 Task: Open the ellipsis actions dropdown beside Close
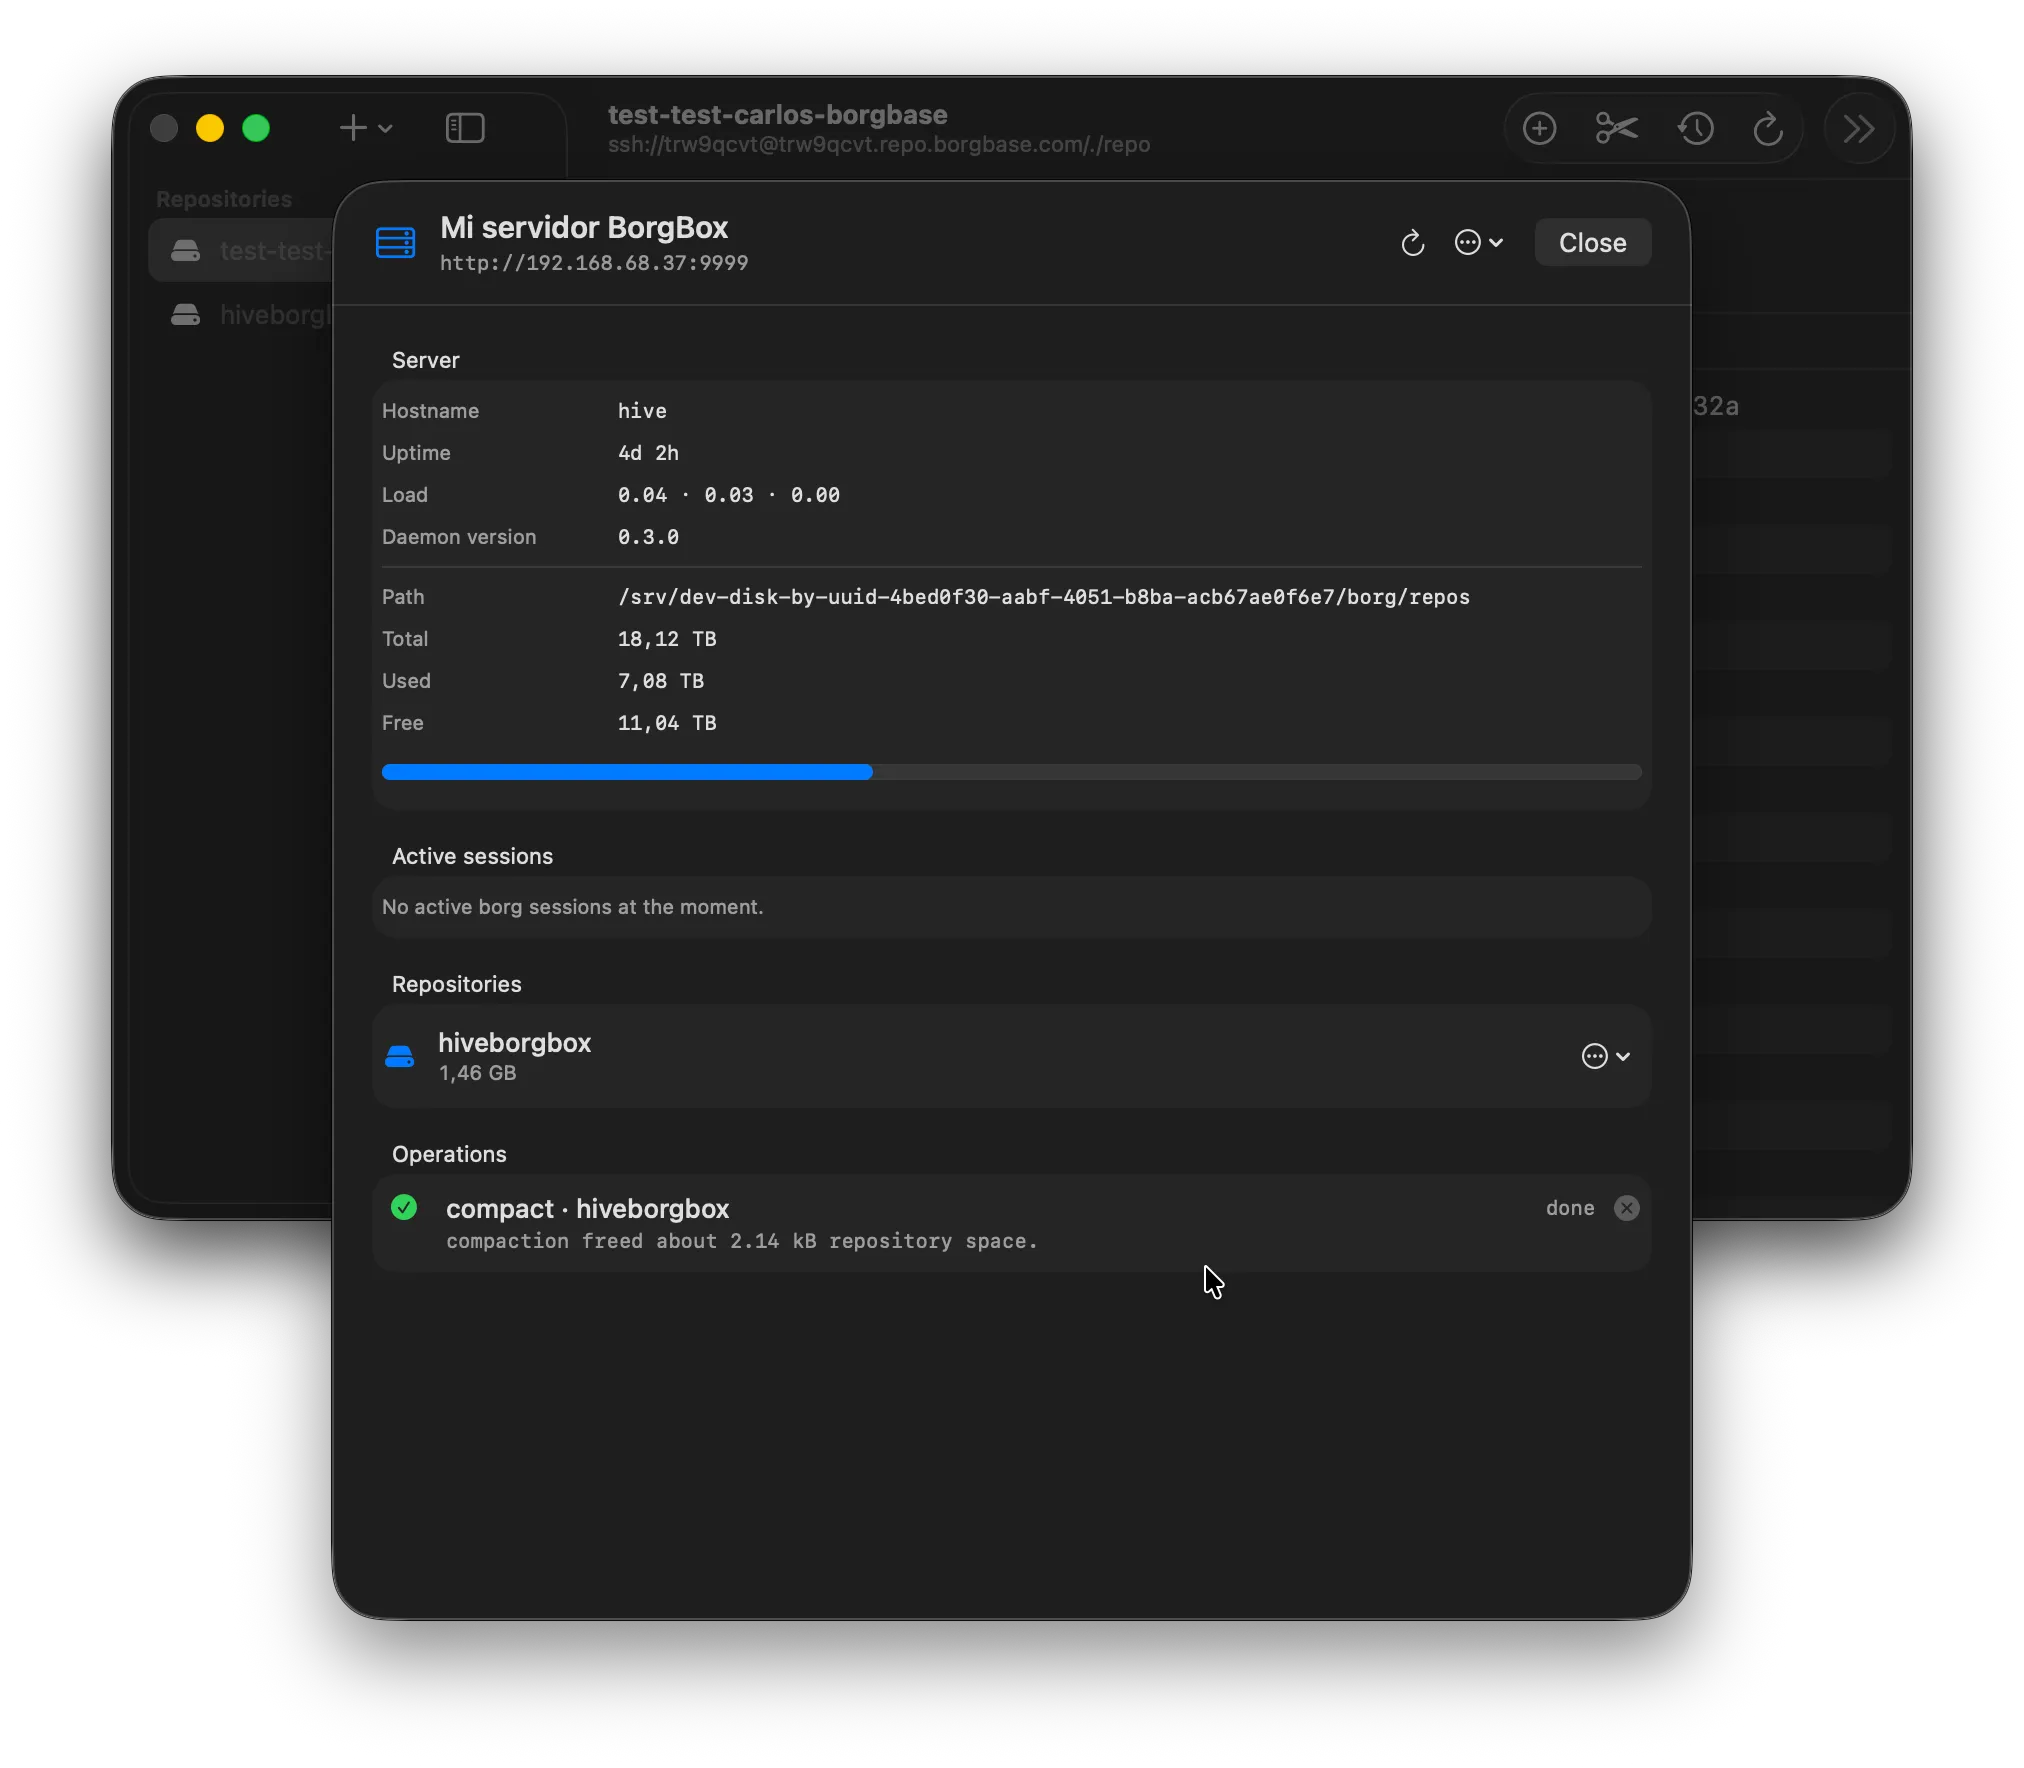pos(1478,242)
